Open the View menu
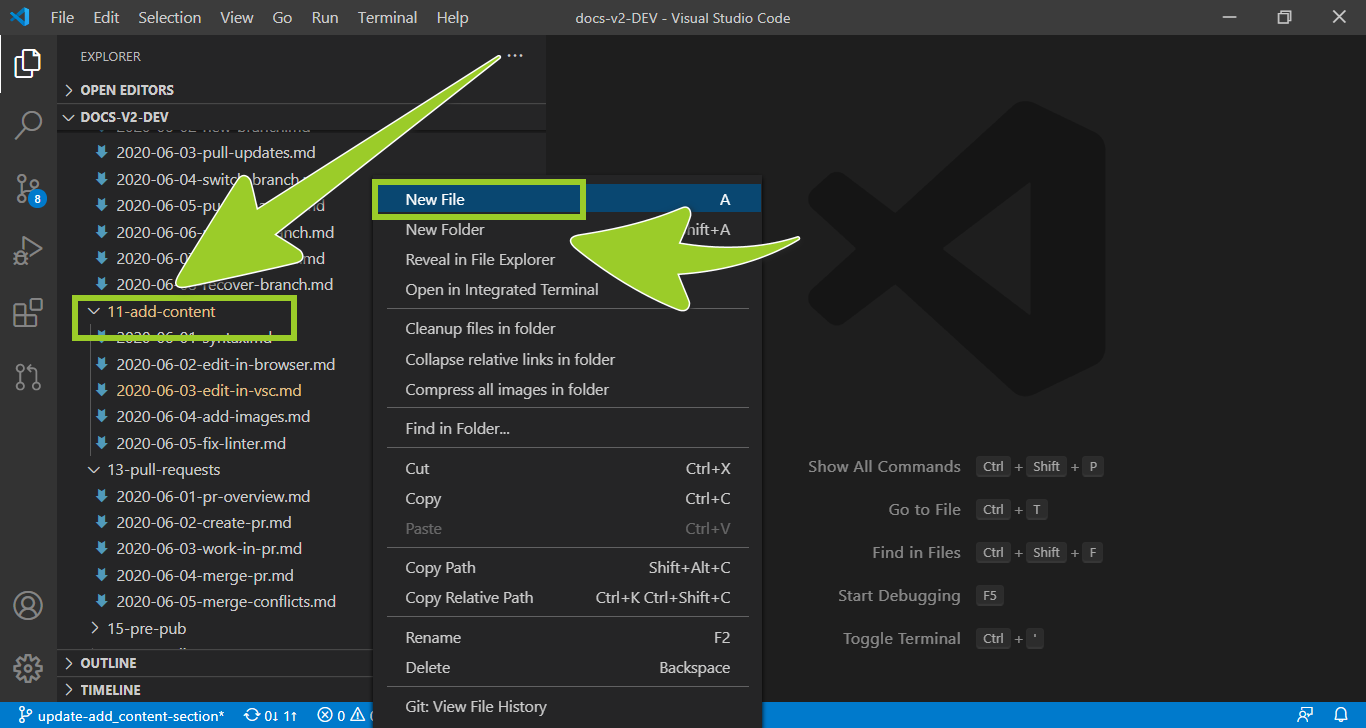 237,18
